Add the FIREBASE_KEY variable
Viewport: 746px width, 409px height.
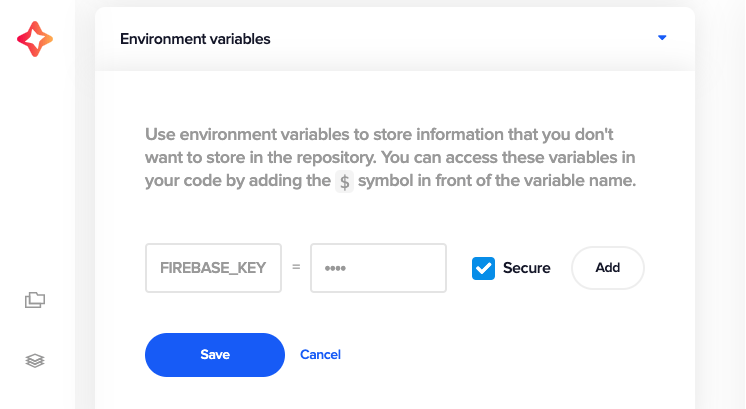tap(608, 268)
